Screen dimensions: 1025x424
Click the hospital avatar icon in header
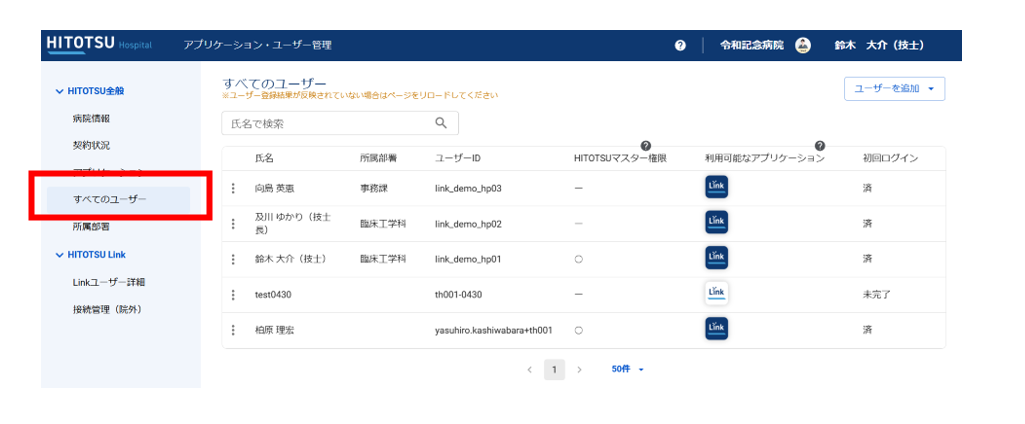point(802,46)
